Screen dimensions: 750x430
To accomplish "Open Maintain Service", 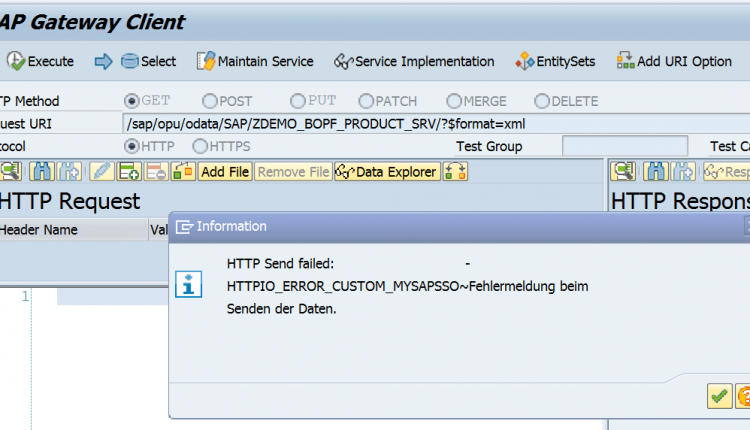I will point(255,61).
